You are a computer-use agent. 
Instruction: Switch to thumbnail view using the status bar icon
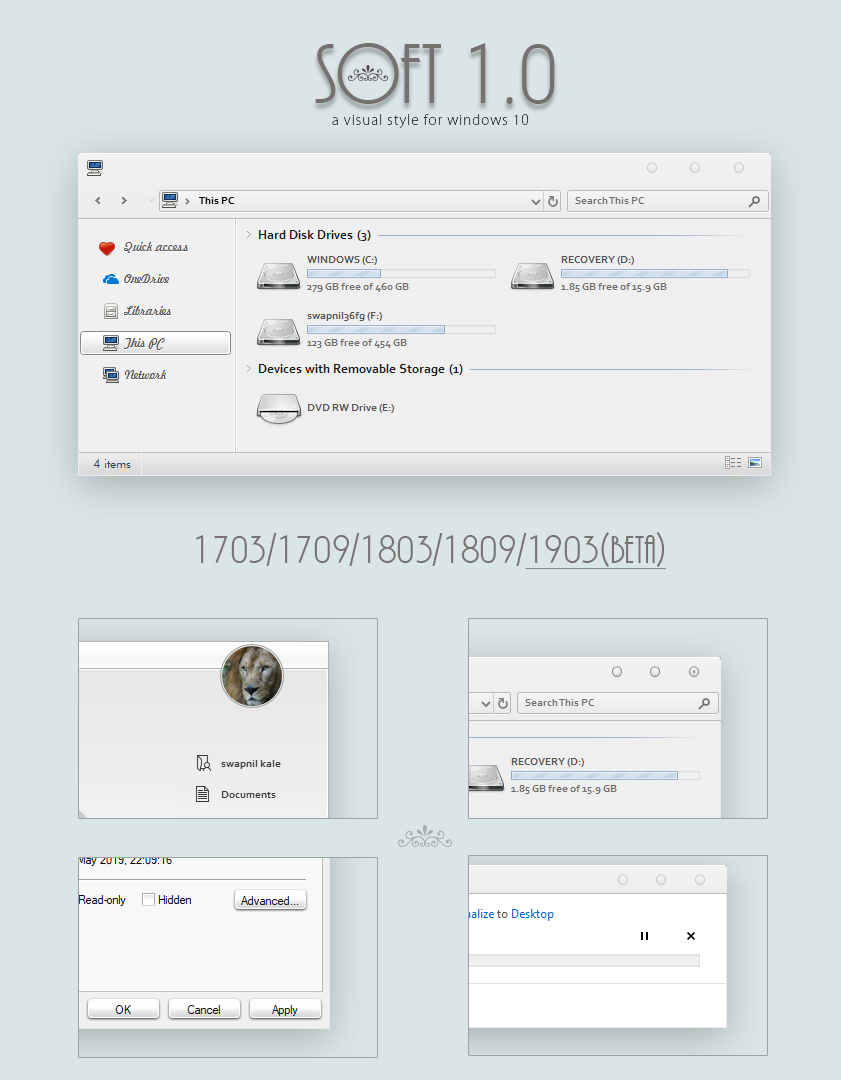755,462
